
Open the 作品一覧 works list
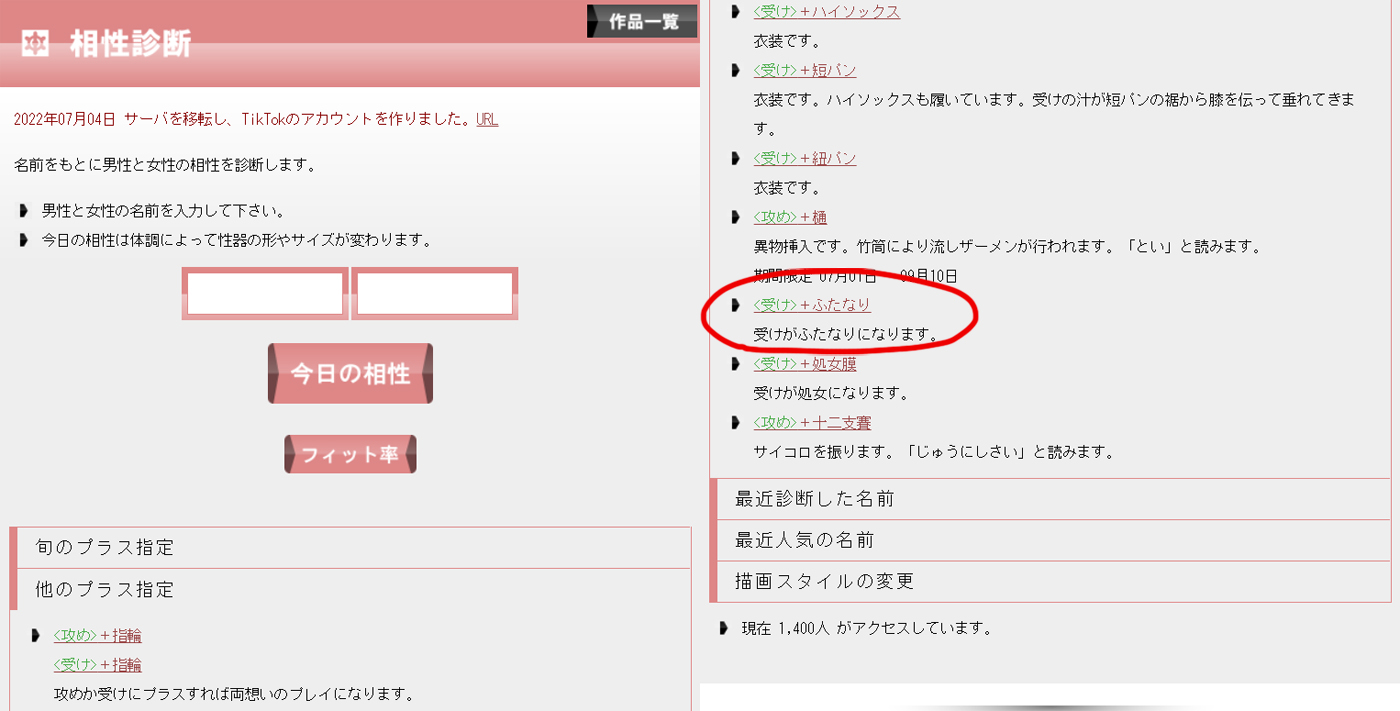tap(642, 21)
